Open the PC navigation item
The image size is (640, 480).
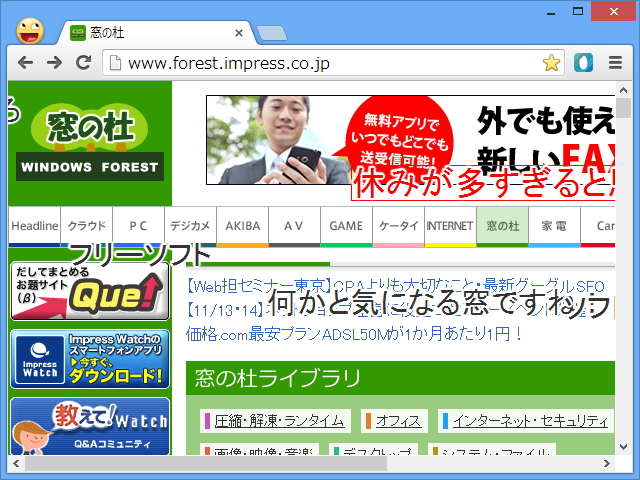point(138,227)
